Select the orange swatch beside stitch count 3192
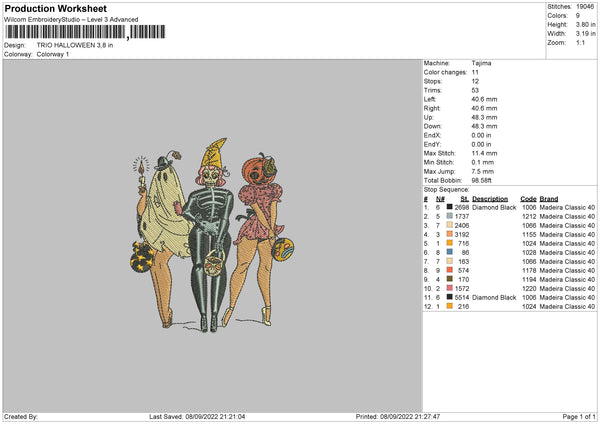This screenshot has height=424, width=600. 450,234
